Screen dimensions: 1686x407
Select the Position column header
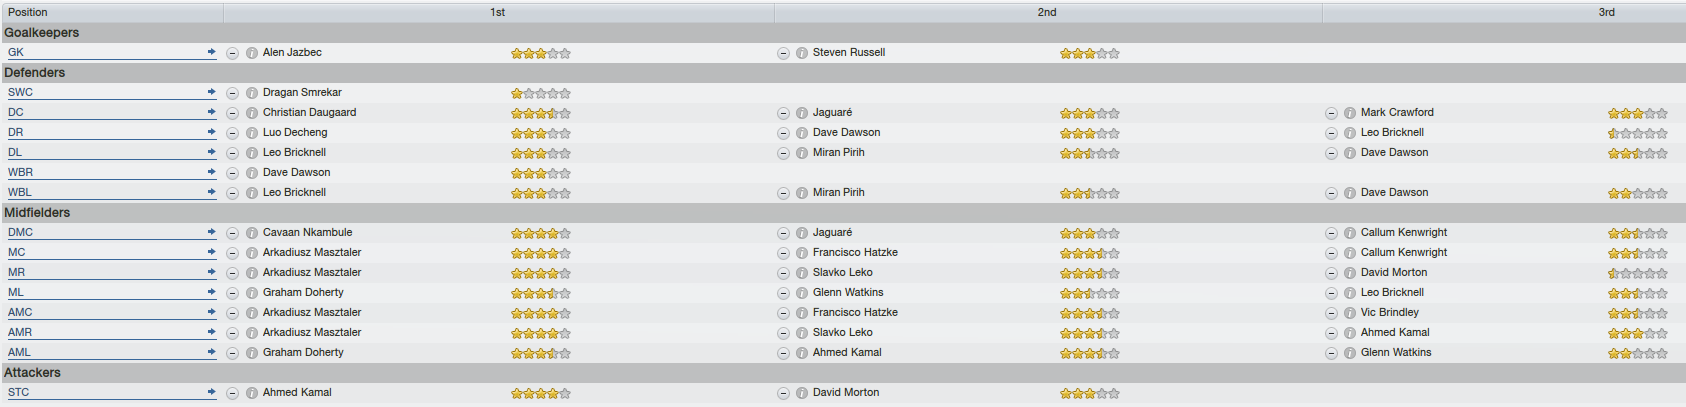click(111, 12)
